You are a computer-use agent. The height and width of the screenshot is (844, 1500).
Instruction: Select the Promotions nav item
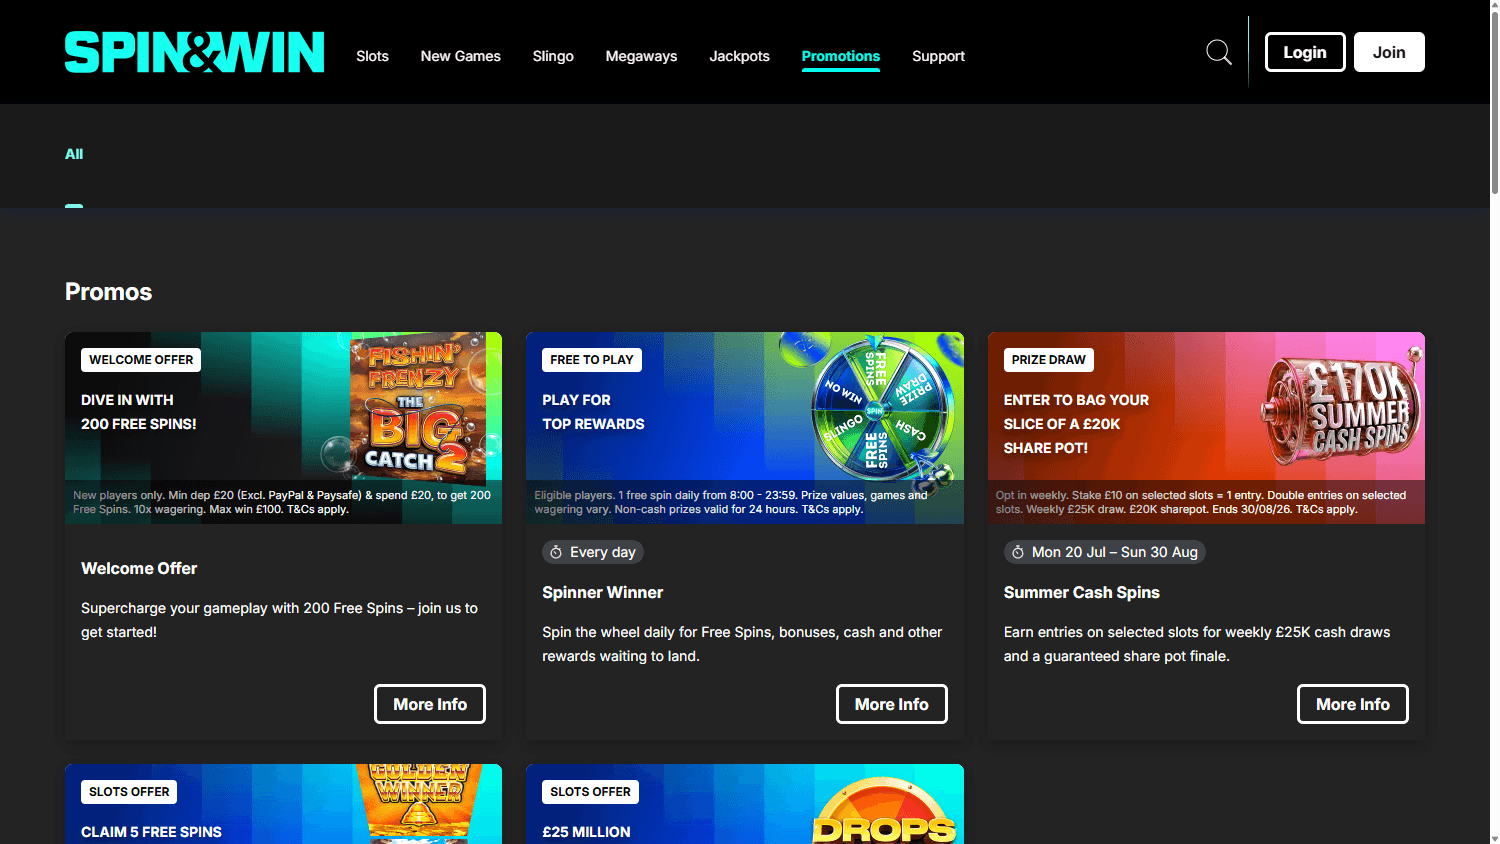(x=841, y=56)
